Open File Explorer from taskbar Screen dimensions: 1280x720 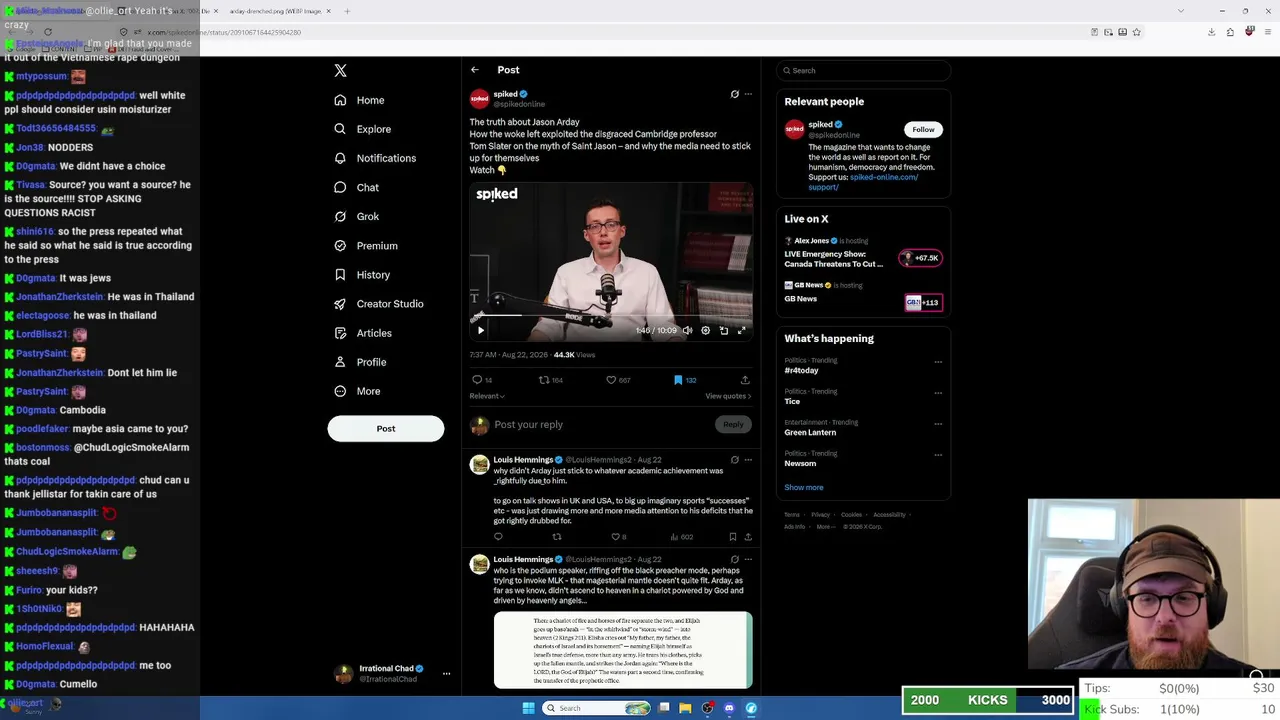pyautogui.click(x=685, y=708)
